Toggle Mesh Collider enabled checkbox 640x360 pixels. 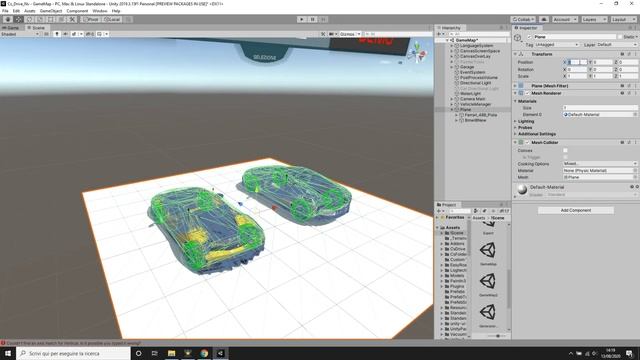point(527,142)
